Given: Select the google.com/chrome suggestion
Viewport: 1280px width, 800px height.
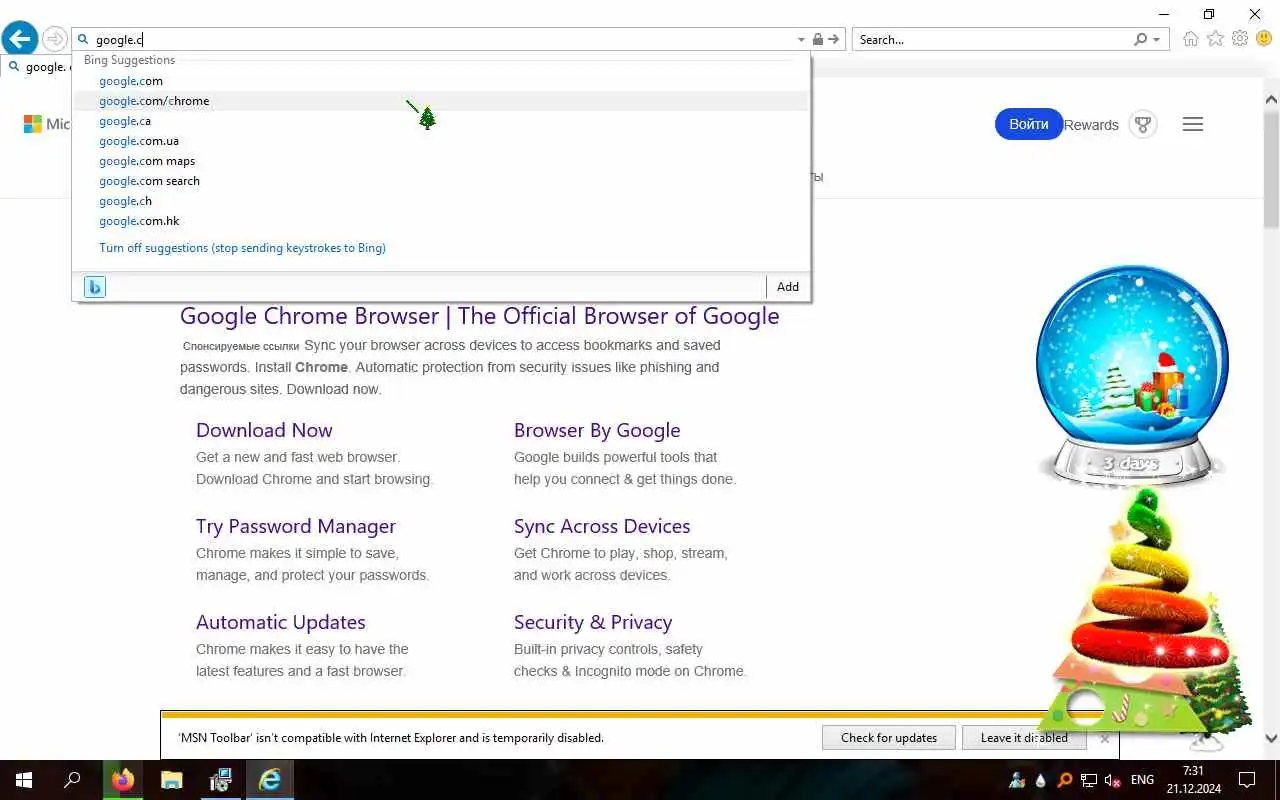Looking at the screenshot, I should click(440, 101).
